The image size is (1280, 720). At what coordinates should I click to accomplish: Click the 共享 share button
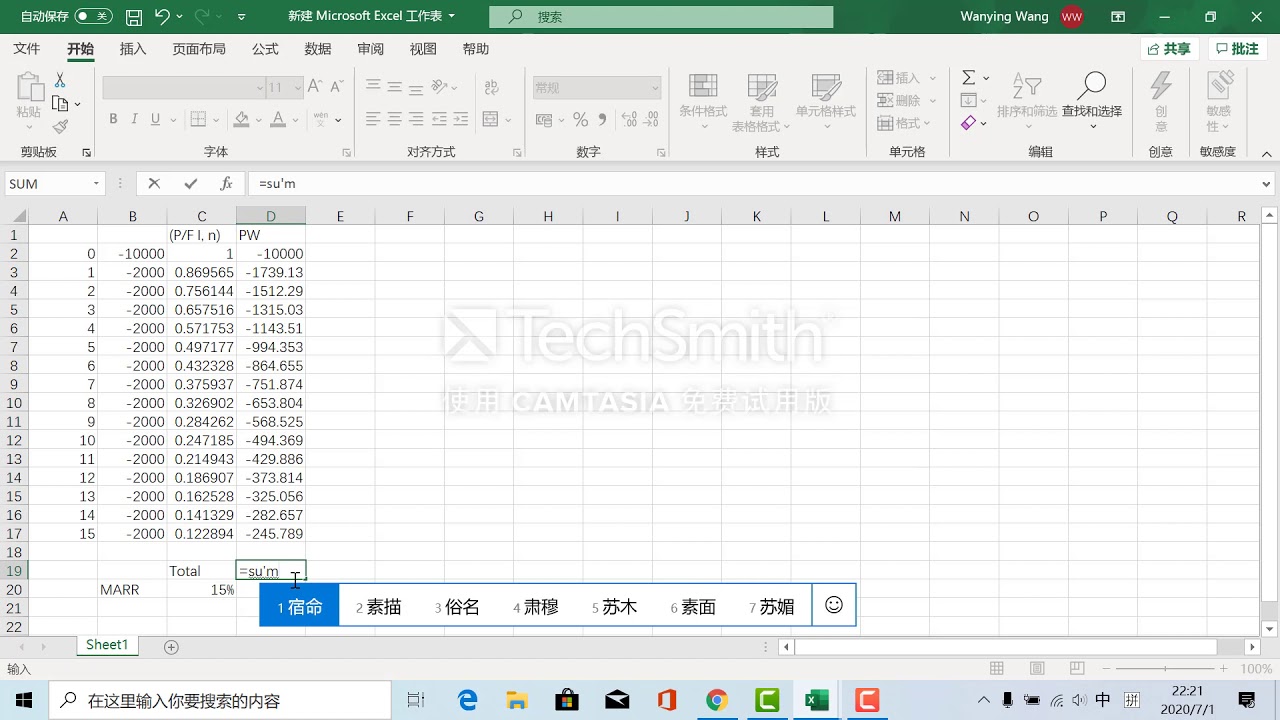(x=1170, y=49)
